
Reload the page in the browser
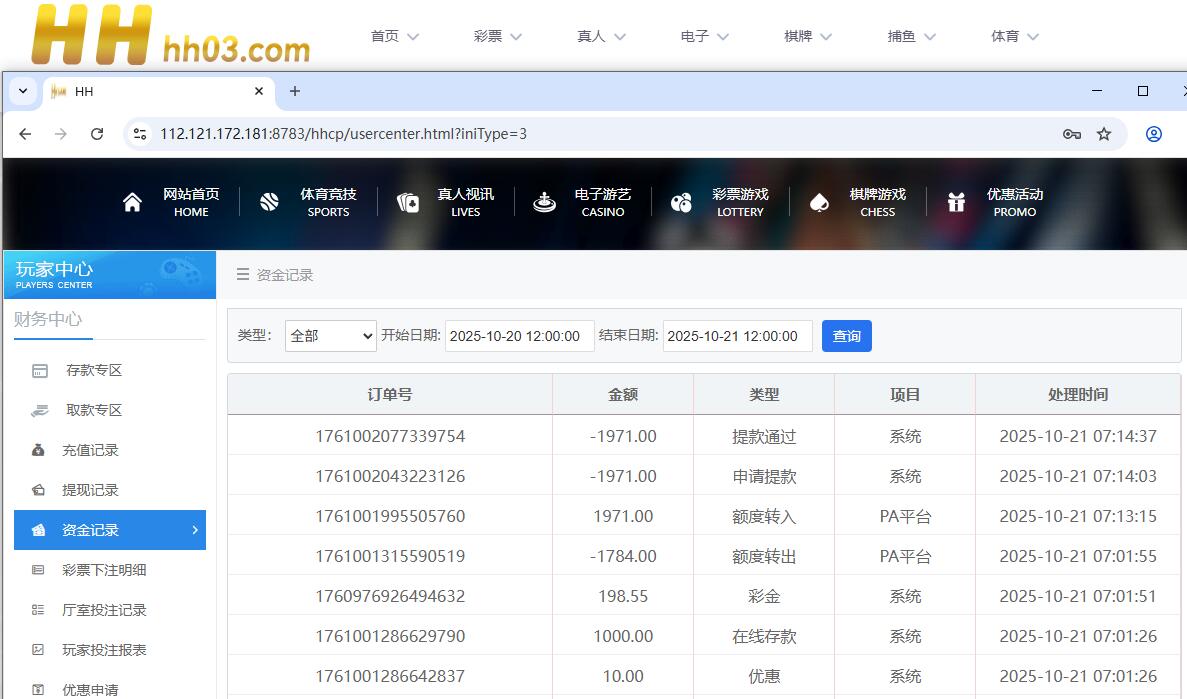pyautogui.click(x=97, y=134)
